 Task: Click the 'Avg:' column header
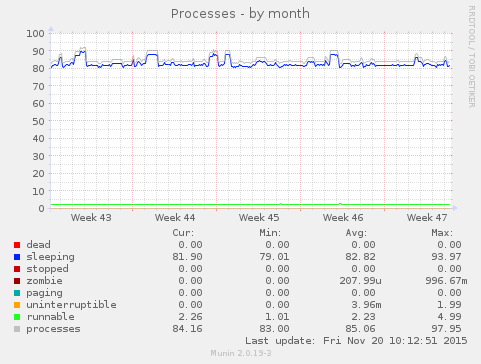[356, 233]
